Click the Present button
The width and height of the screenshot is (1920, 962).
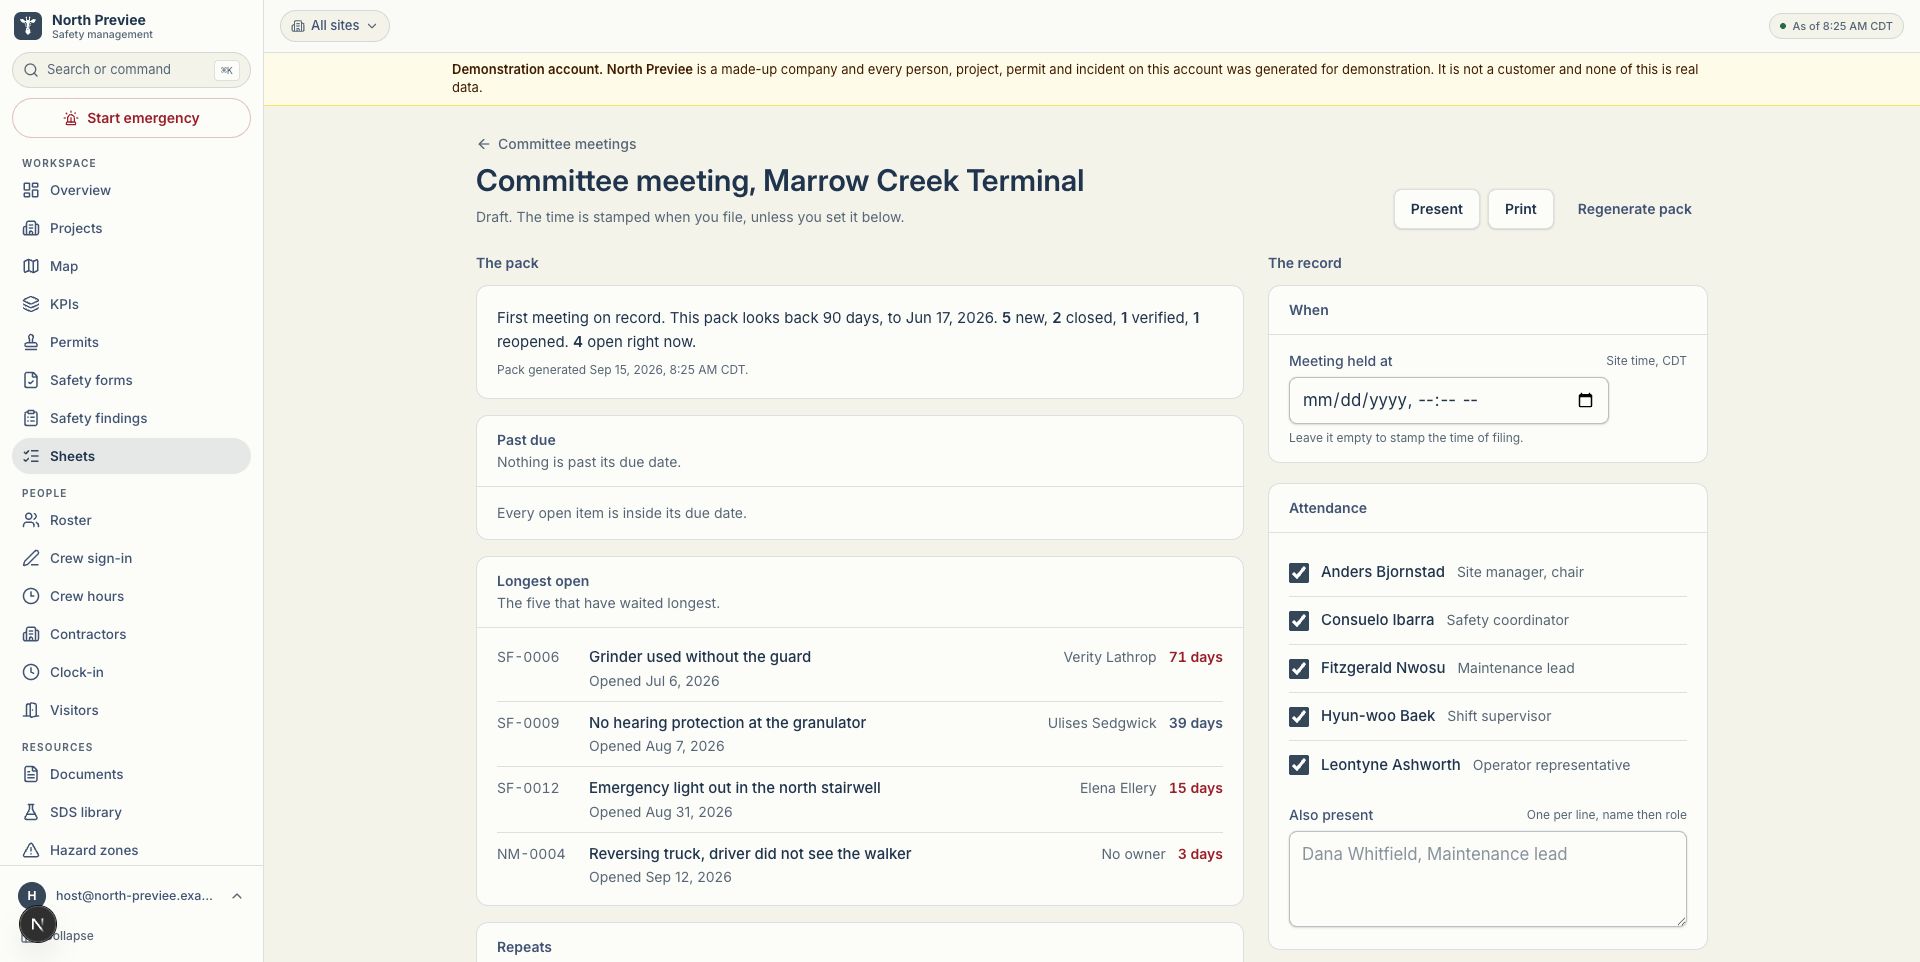point(1436,209)
